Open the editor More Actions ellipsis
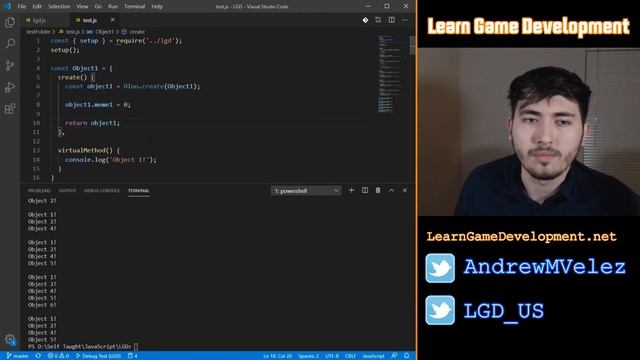The width and height of the screenshot is (640, 360). tap(404, 20)
